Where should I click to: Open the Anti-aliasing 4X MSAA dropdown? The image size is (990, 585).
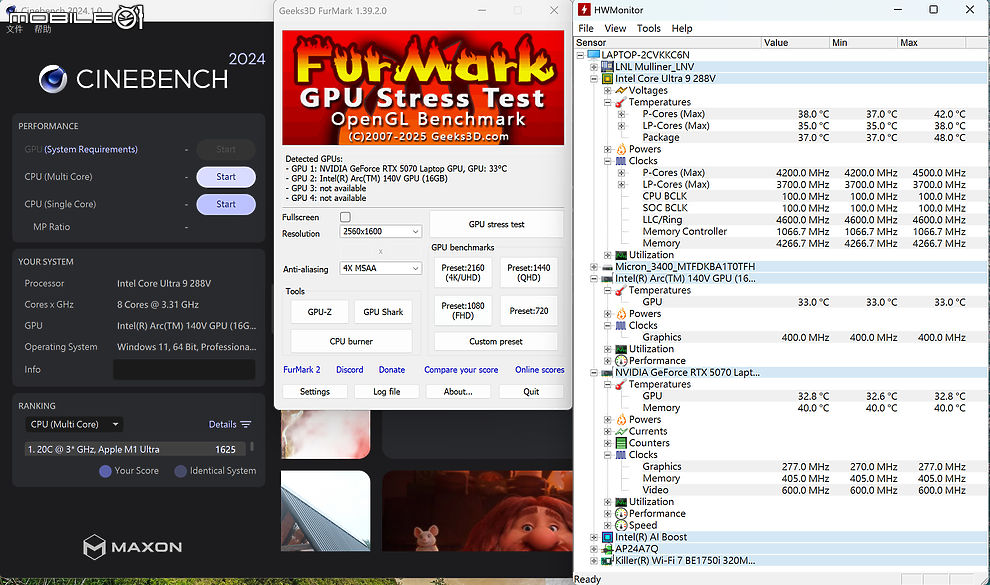pos(380,268)
